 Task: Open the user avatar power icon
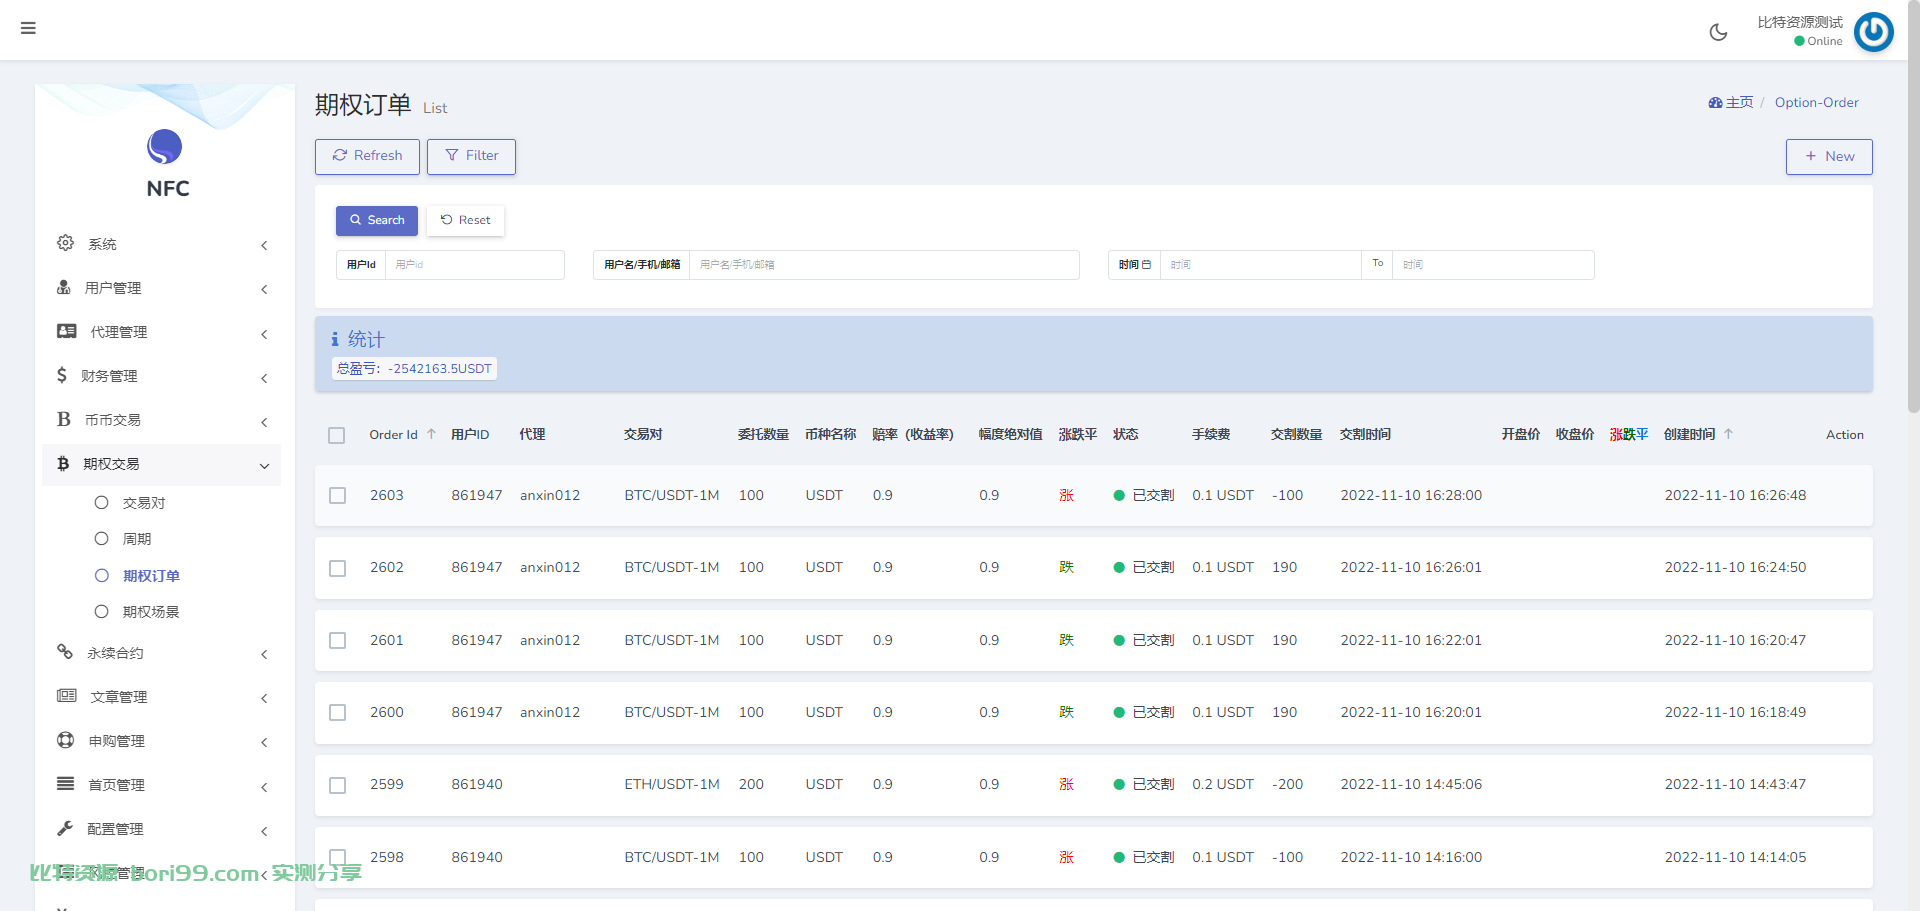1873,32
